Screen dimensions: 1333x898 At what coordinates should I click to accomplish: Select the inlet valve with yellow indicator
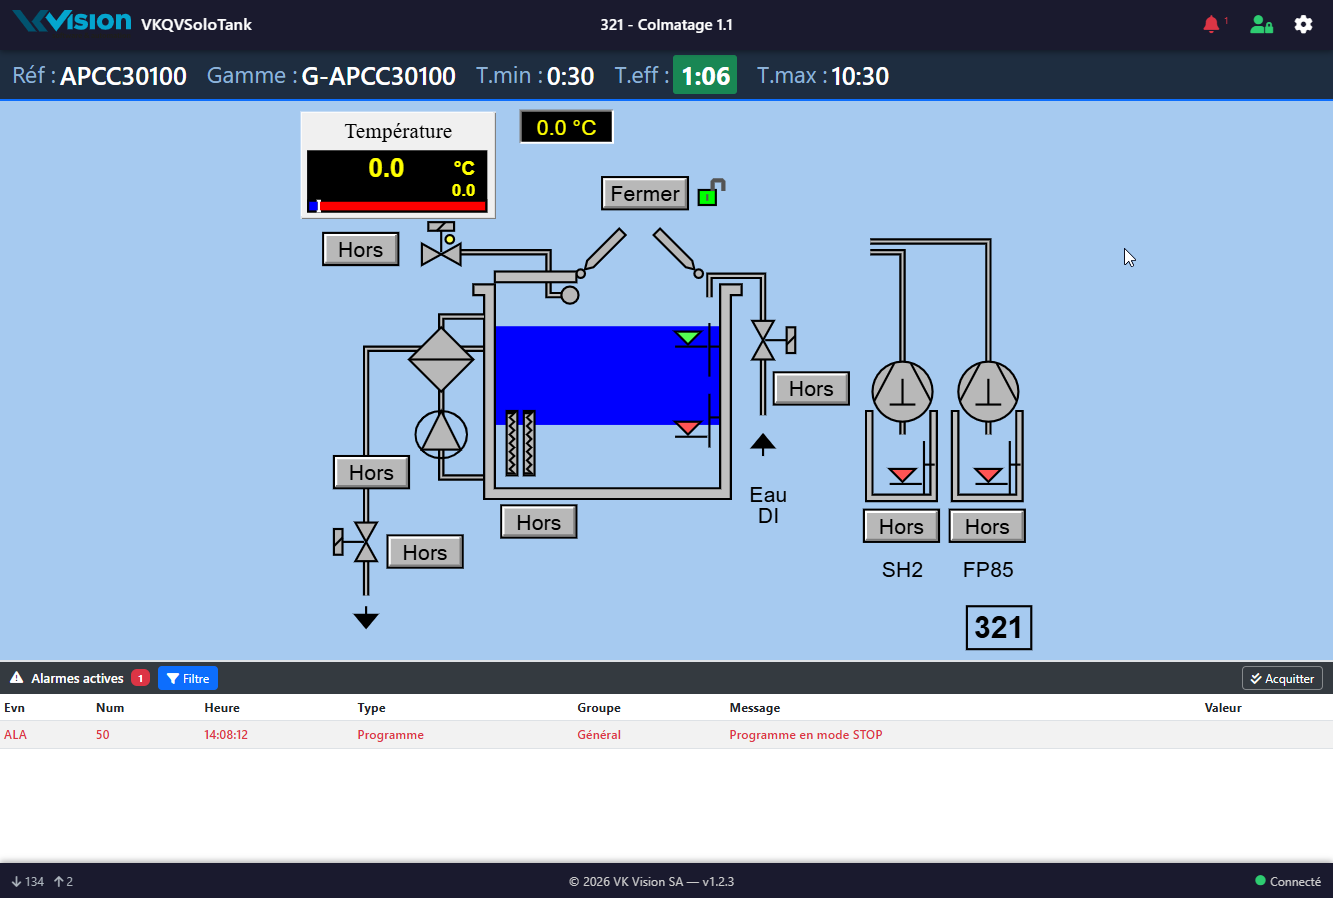point(441,246)
